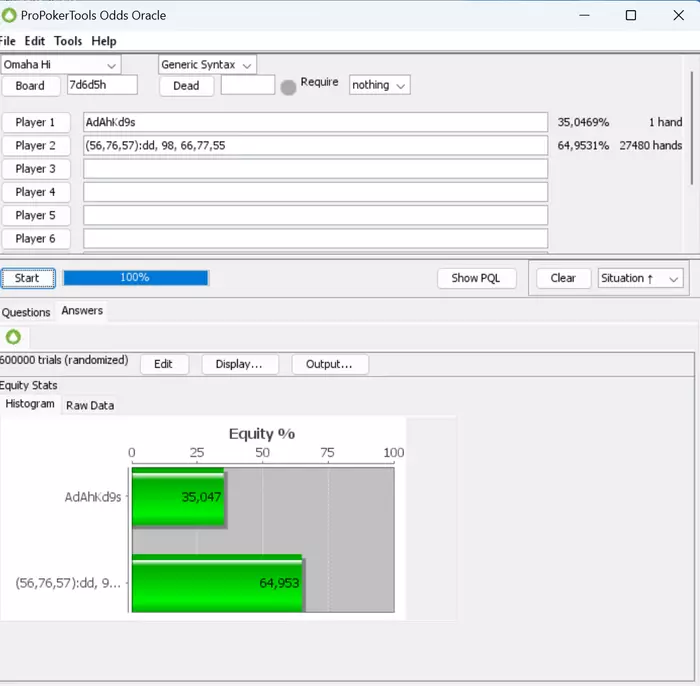Screen dimensions: 700x686
Task: Open the Tools menu
Action: [x=68, y=41]
